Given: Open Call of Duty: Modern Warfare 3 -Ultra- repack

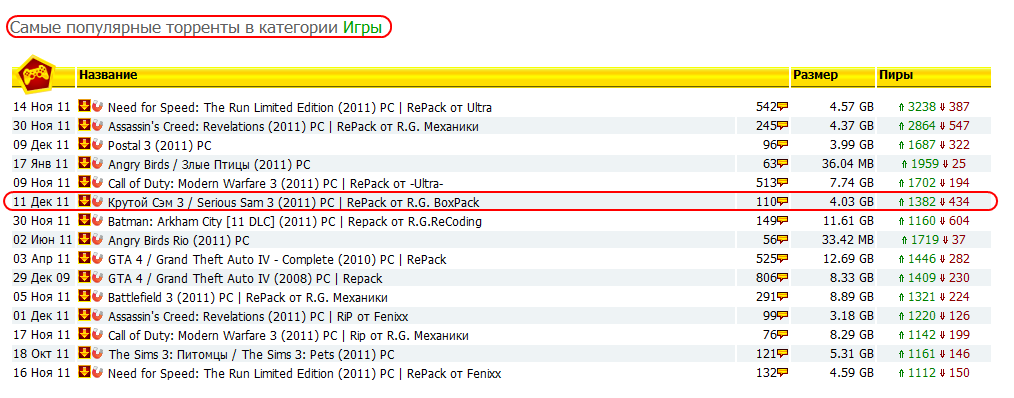Looking at the screenshot, I should 284,183.
